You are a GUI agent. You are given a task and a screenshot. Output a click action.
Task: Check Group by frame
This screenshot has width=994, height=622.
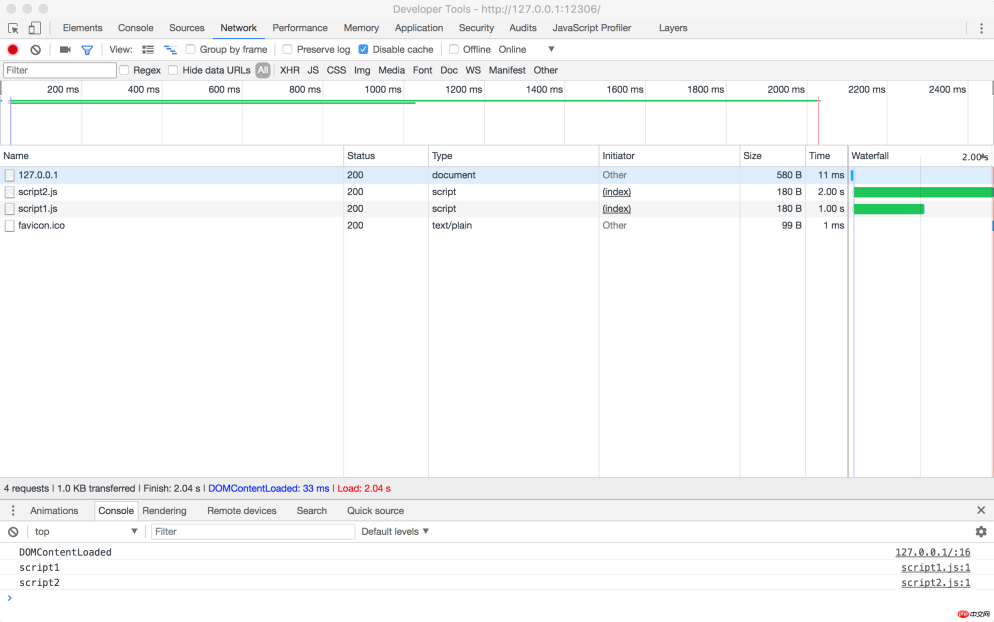point(190,48)
